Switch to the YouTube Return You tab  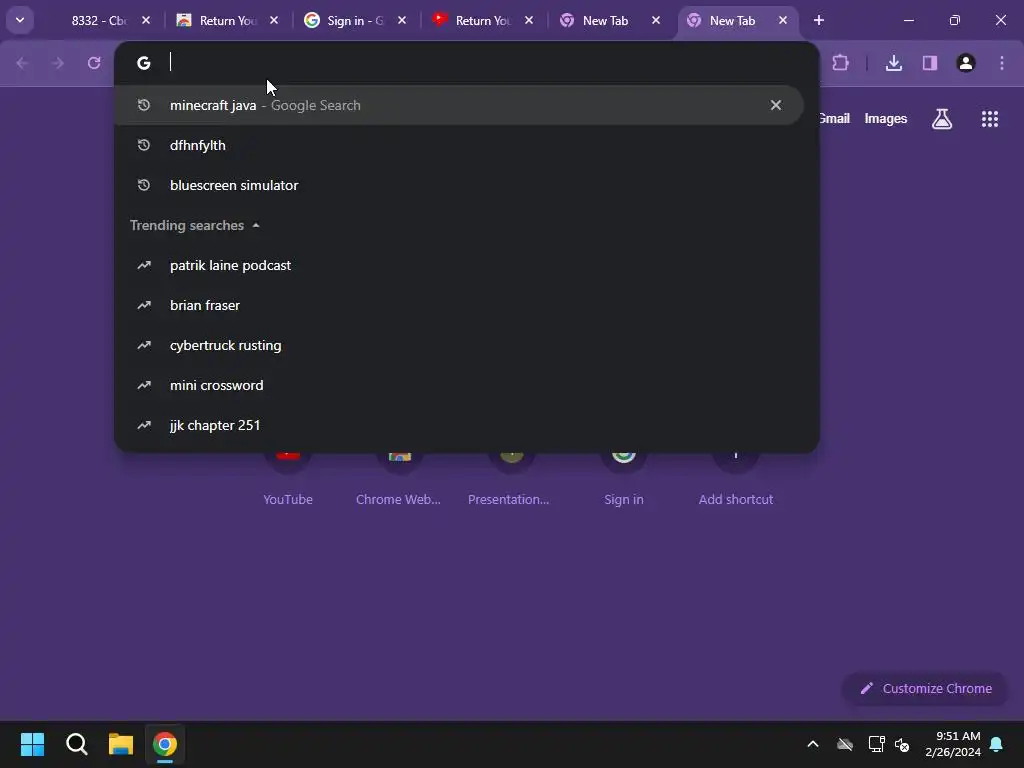click(481, 20)
